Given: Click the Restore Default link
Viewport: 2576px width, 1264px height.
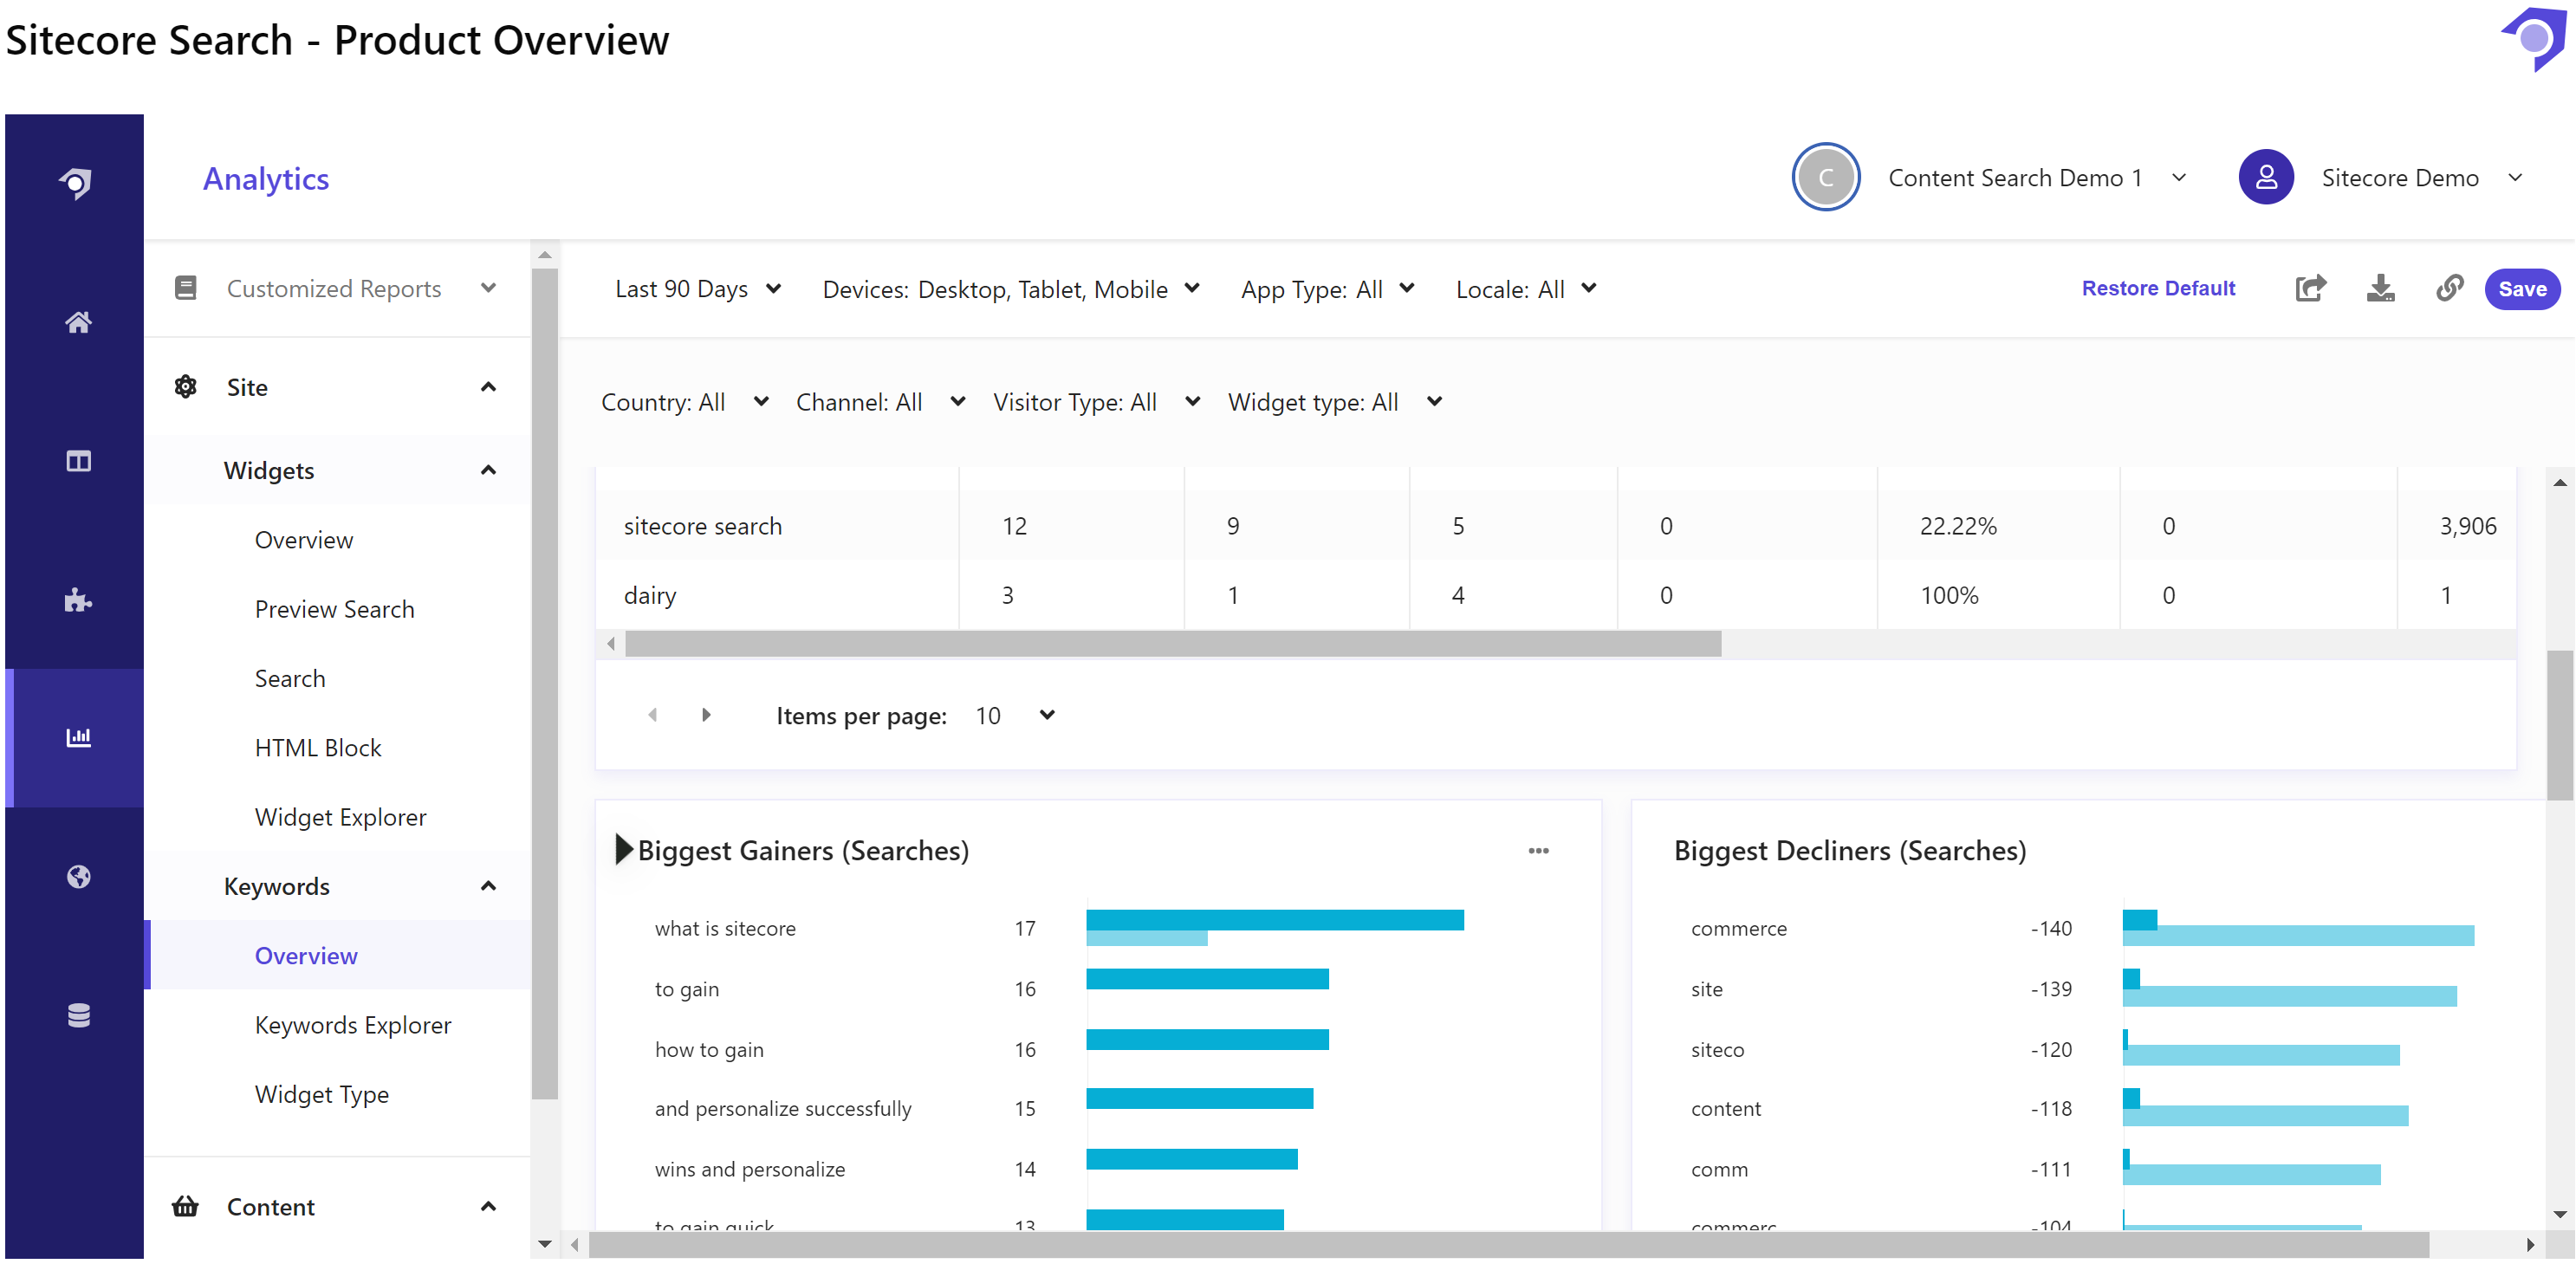Looking at the screenshot, I should point(2158,289).
